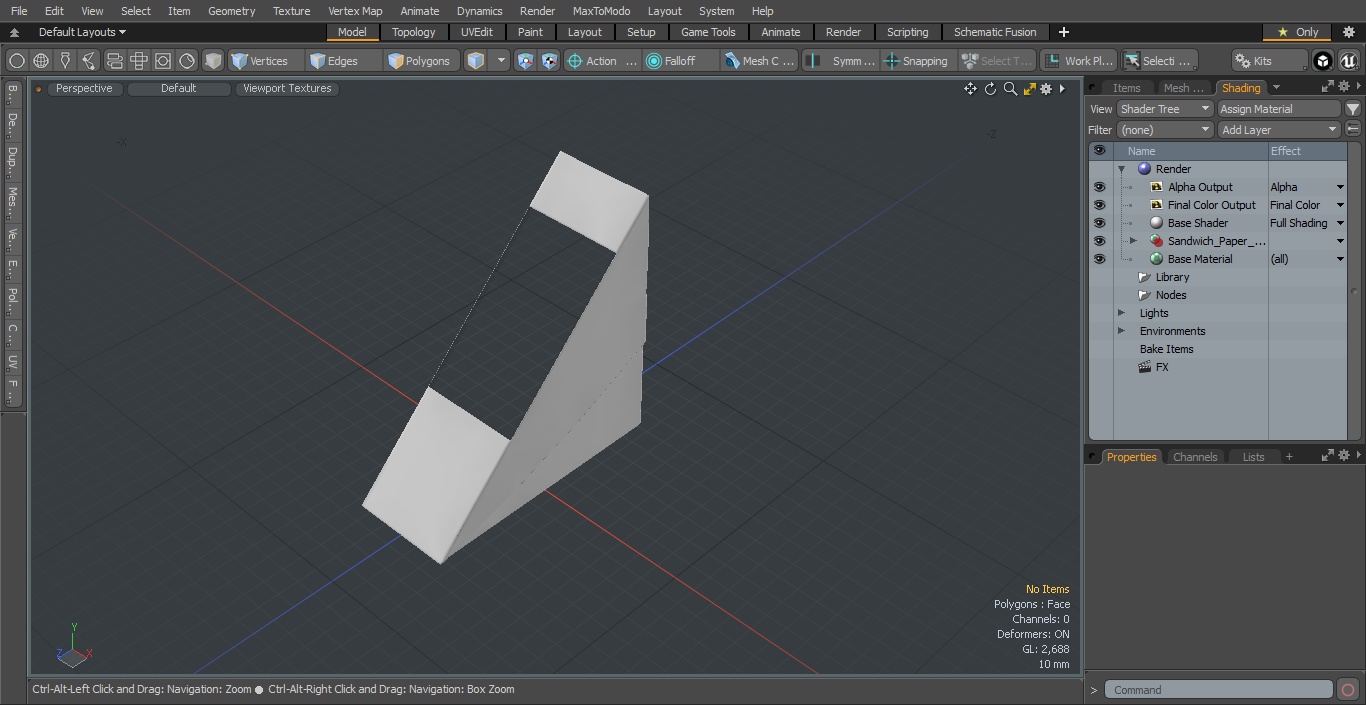This screenshot has height=705, width=1366.
Task: Click the capsule shape toolbar icon
Action: [115, 61]
